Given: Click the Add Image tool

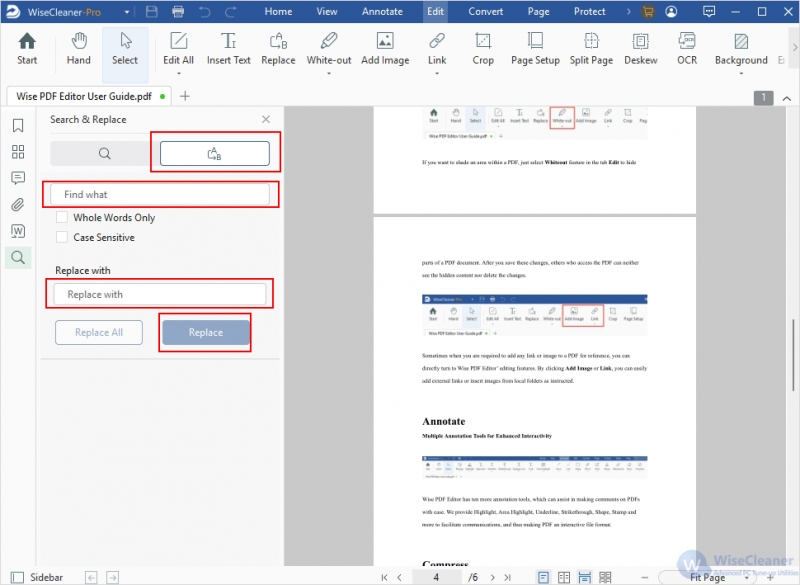Looking at the screenshot, I should (x=385, y=49).
